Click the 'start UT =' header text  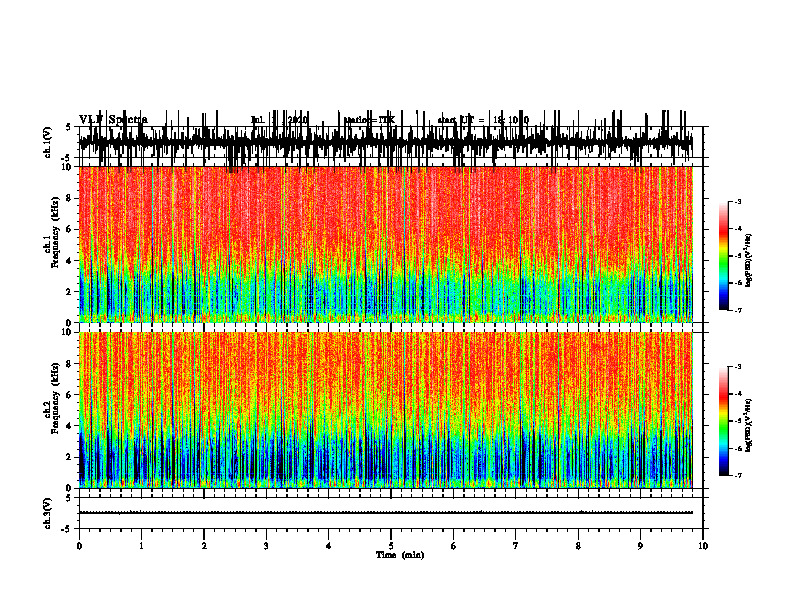(x=461, y=120)
